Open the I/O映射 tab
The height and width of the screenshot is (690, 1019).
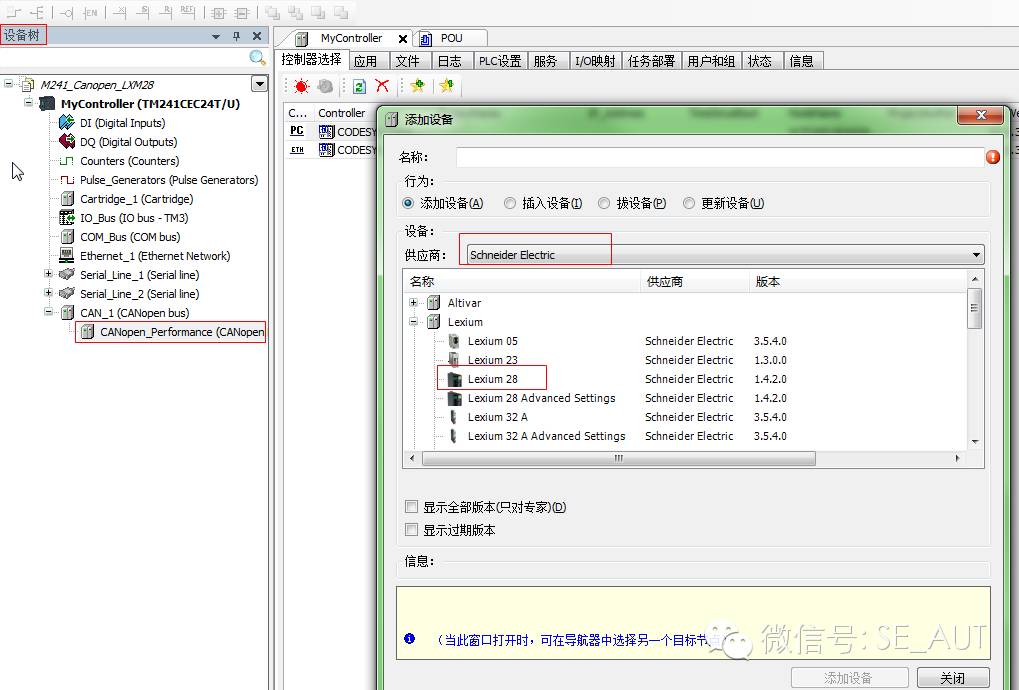[595, 61]
